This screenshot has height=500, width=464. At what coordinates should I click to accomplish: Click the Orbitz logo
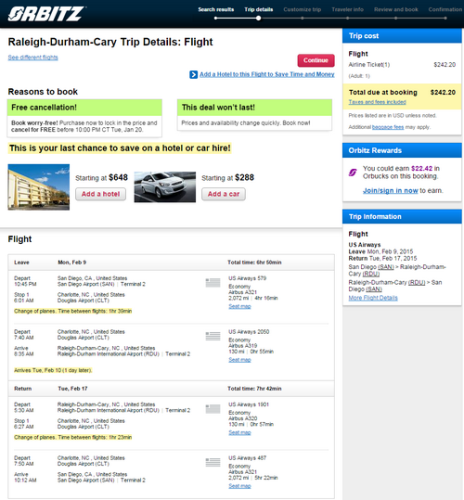tap(46, 14)
